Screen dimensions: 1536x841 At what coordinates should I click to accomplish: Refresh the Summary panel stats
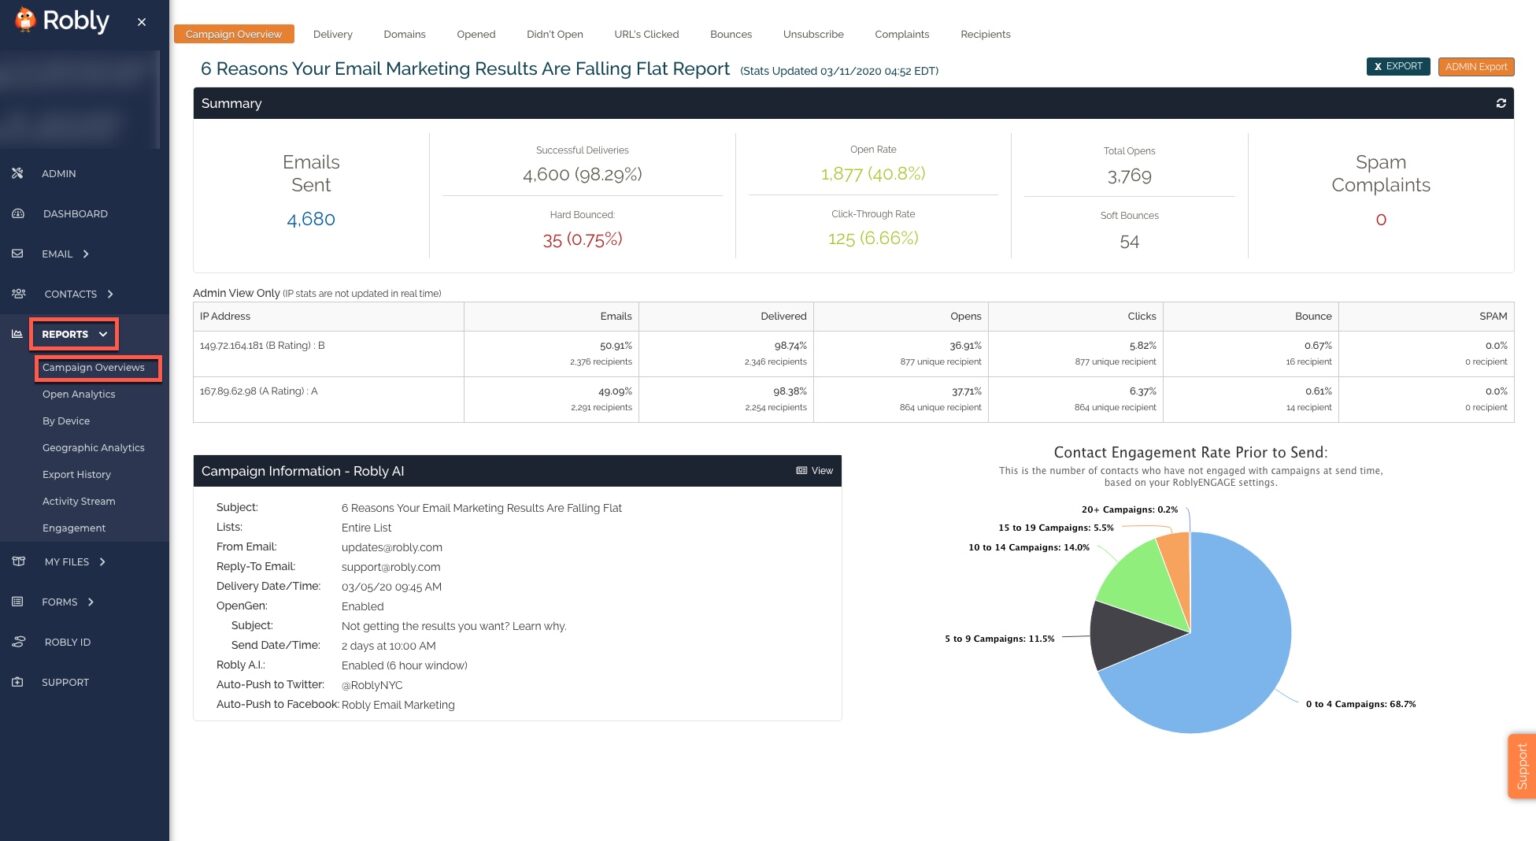coord(1500,103)
